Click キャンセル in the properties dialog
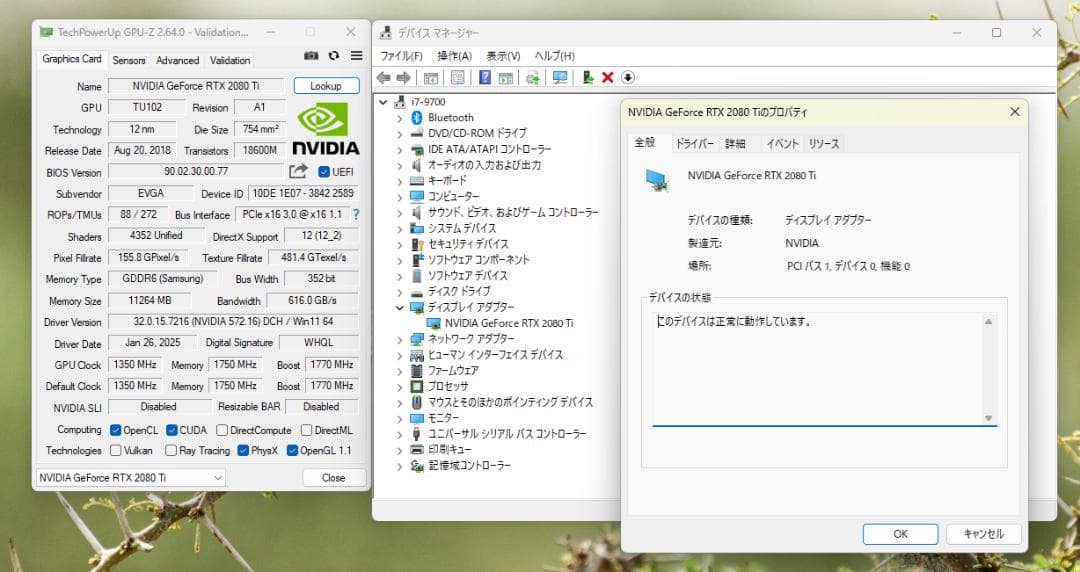 (x=984, y=534)
